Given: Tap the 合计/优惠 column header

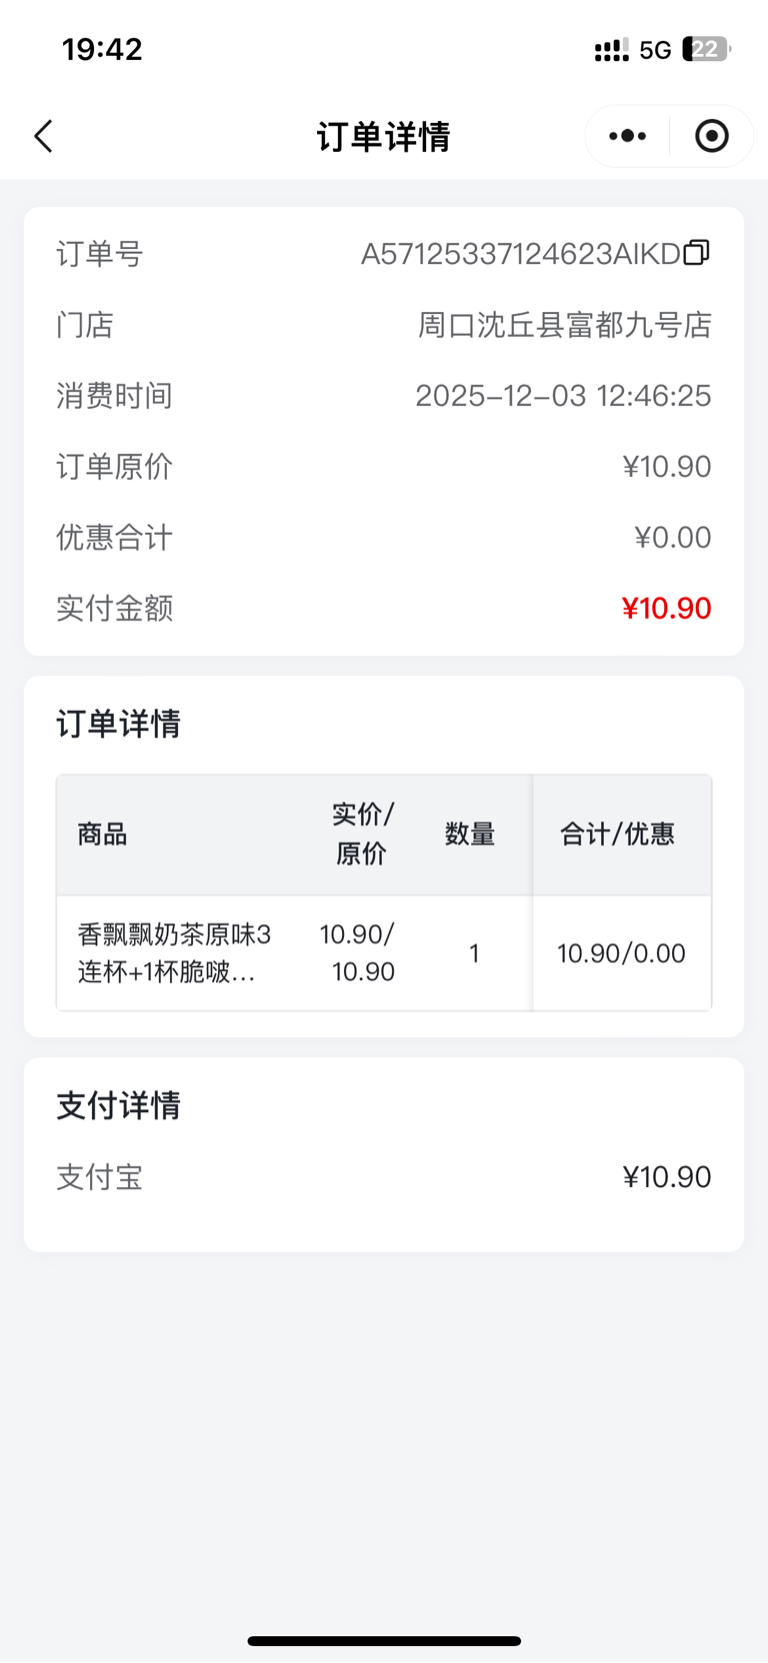Looking at the screenshot, I should pos(617,834).
